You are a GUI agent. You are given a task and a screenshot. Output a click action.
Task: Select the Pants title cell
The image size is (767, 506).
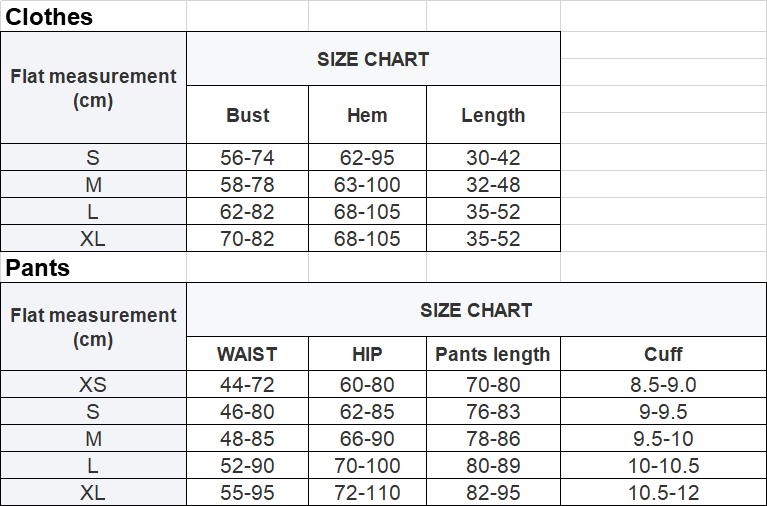click(93, 267)
